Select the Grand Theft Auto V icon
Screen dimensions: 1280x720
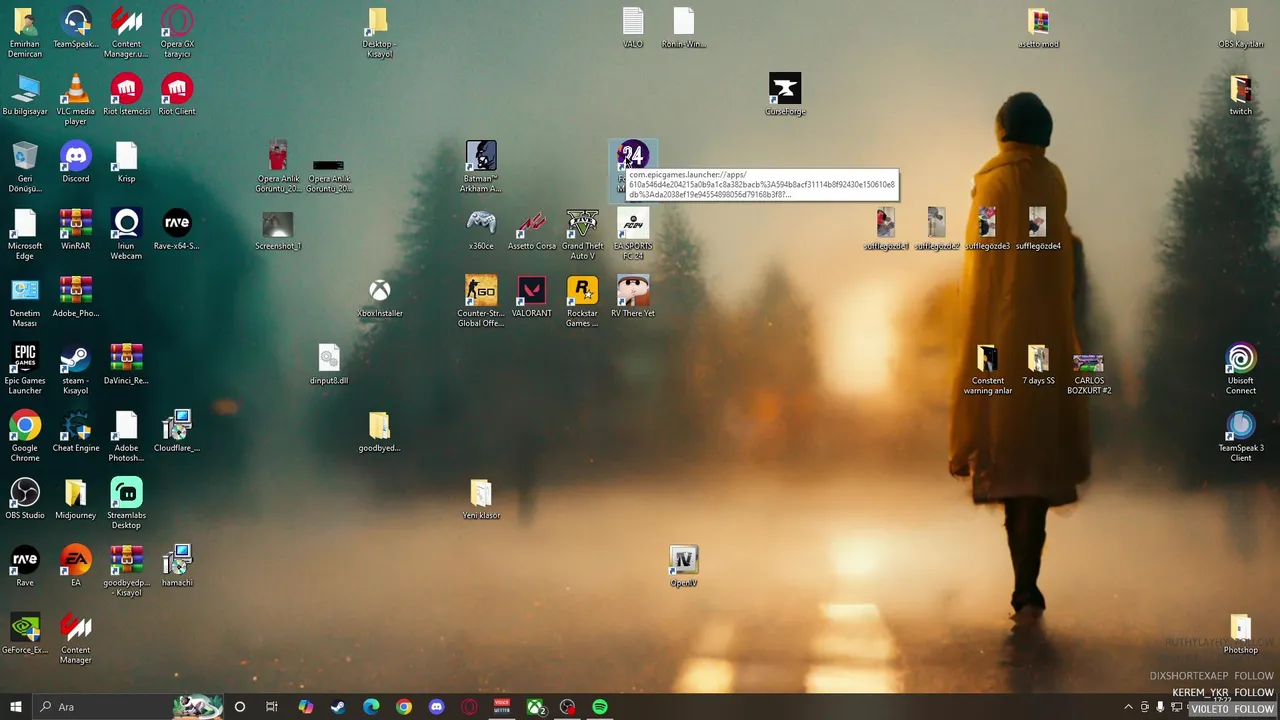click(x=582, y=235)
